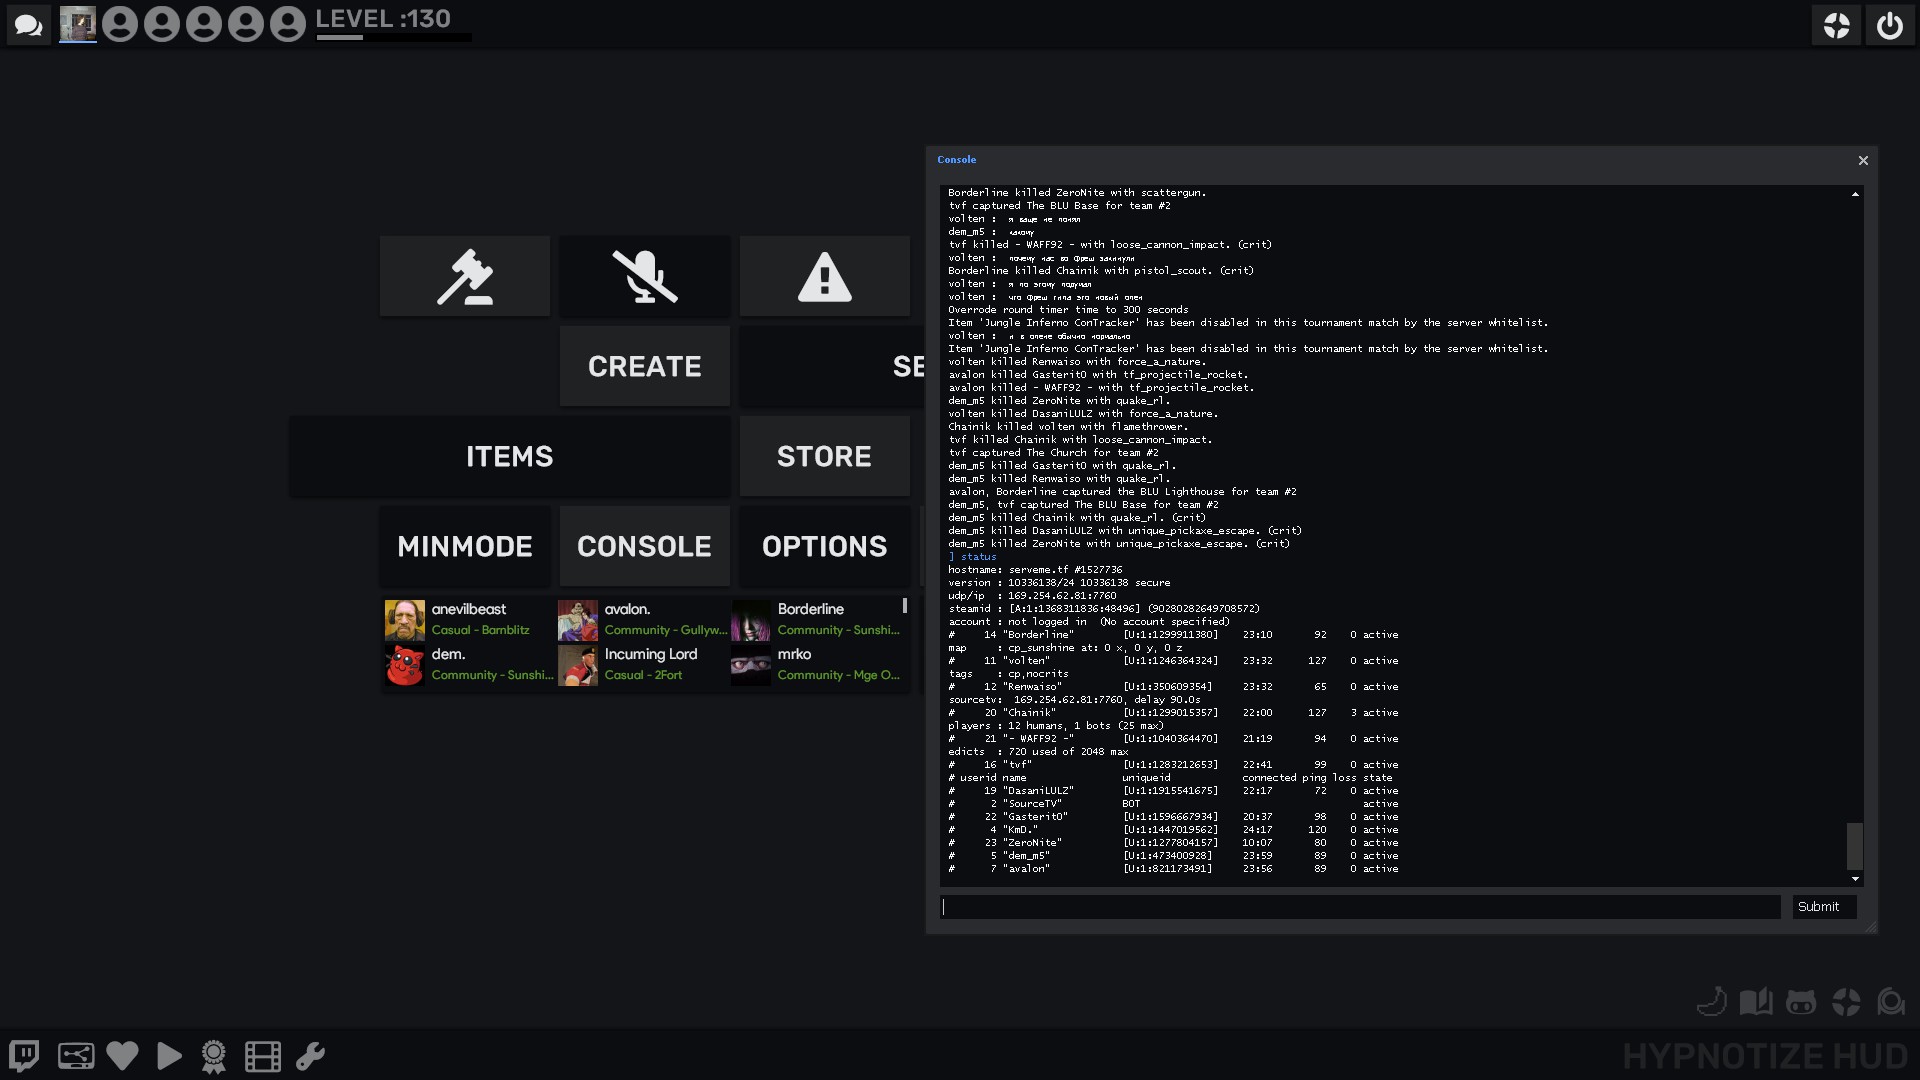
Task: Click console scrollbar down arrow
Action: pyautogui.click(x=1855, y=879)
